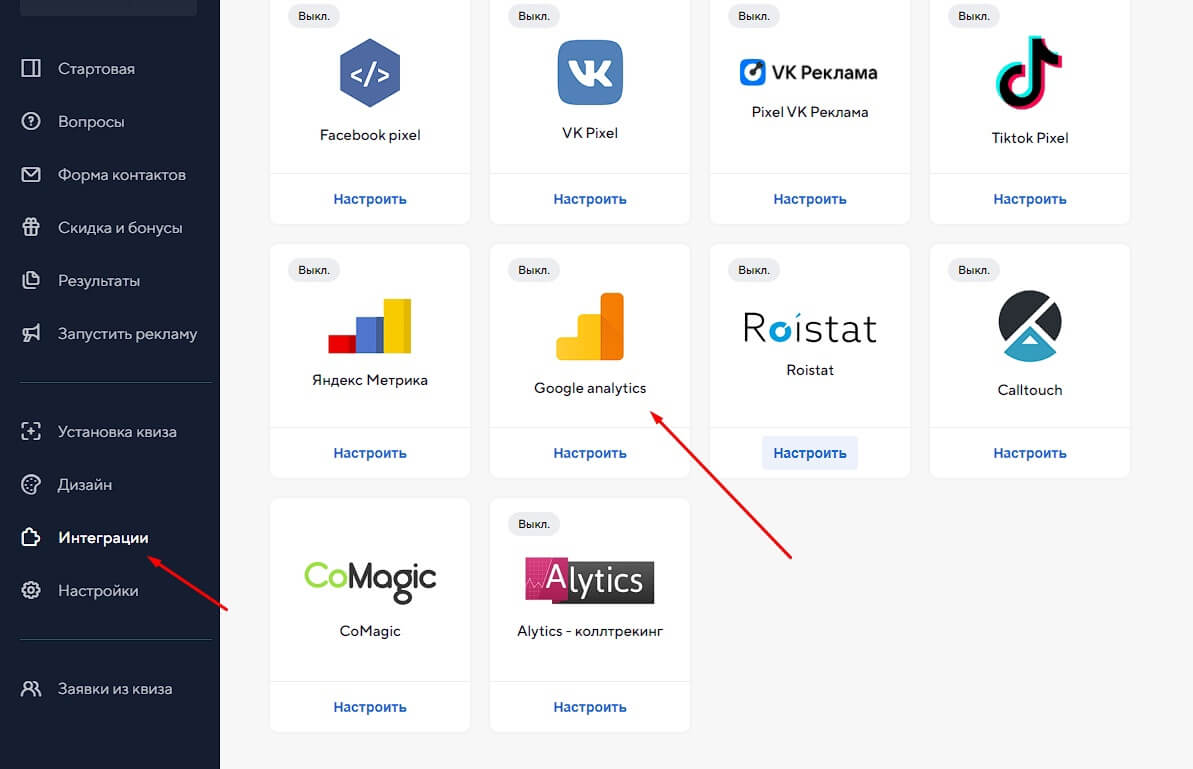Select the VK Pixel logo
Screen dimensions: 1193x769
pyautogui.click(x=590, y=72)
